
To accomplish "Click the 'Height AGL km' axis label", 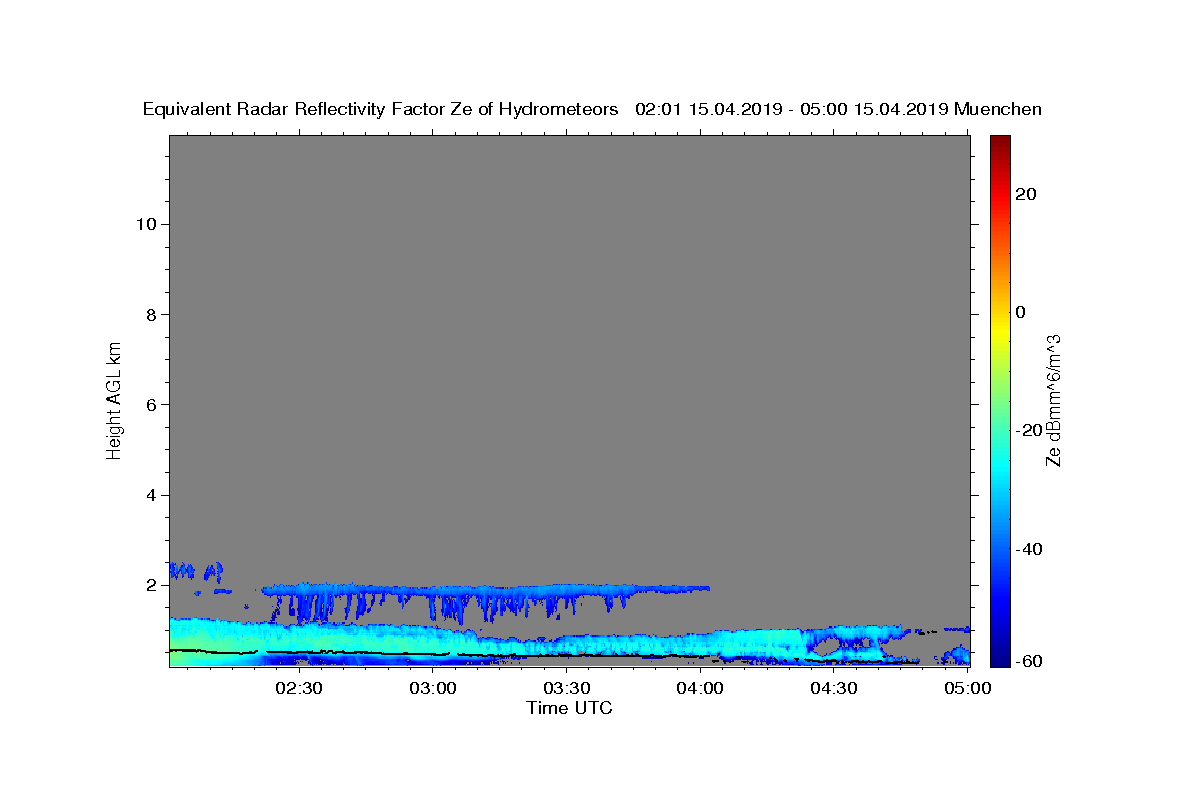I will (x=114, y=400).
